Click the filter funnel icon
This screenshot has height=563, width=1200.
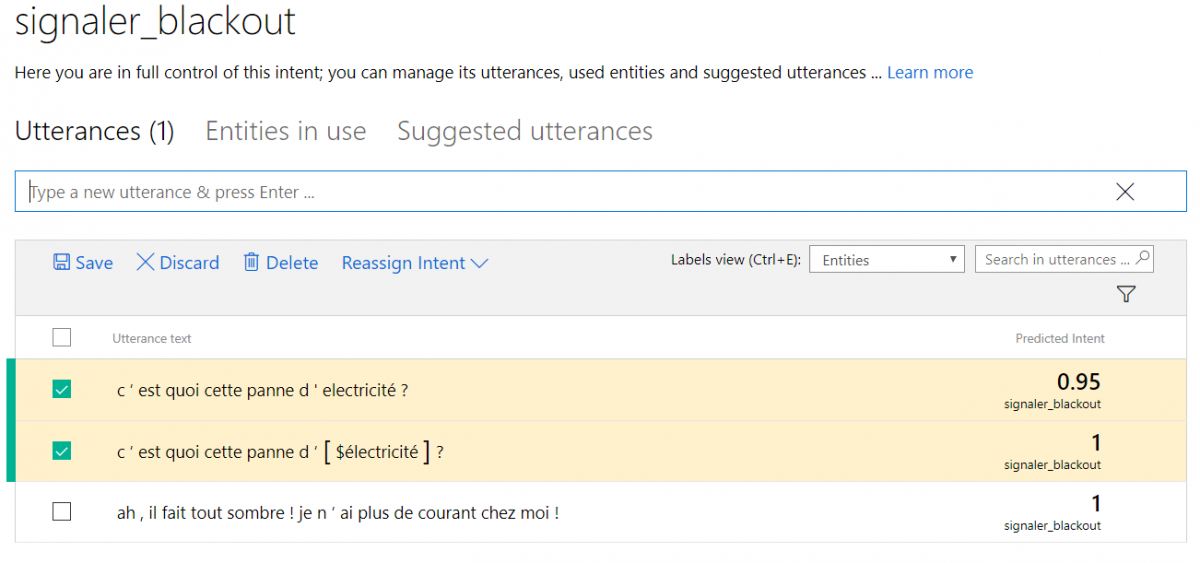(x=1126, y=294)
